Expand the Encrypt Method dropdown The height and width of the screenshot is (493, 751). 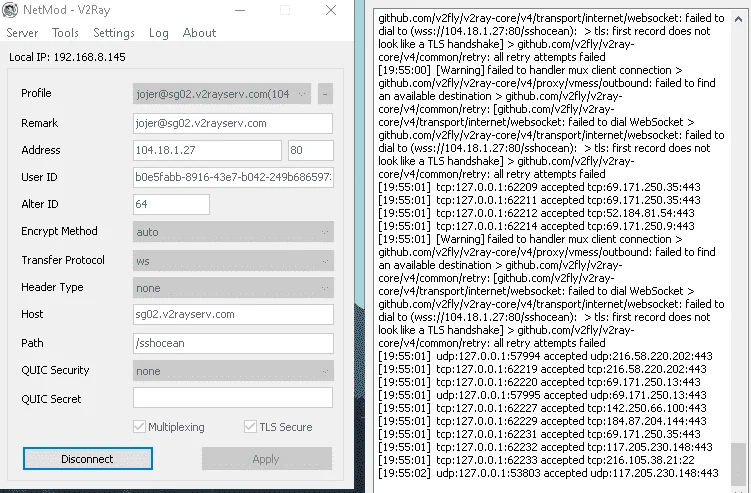233,232
